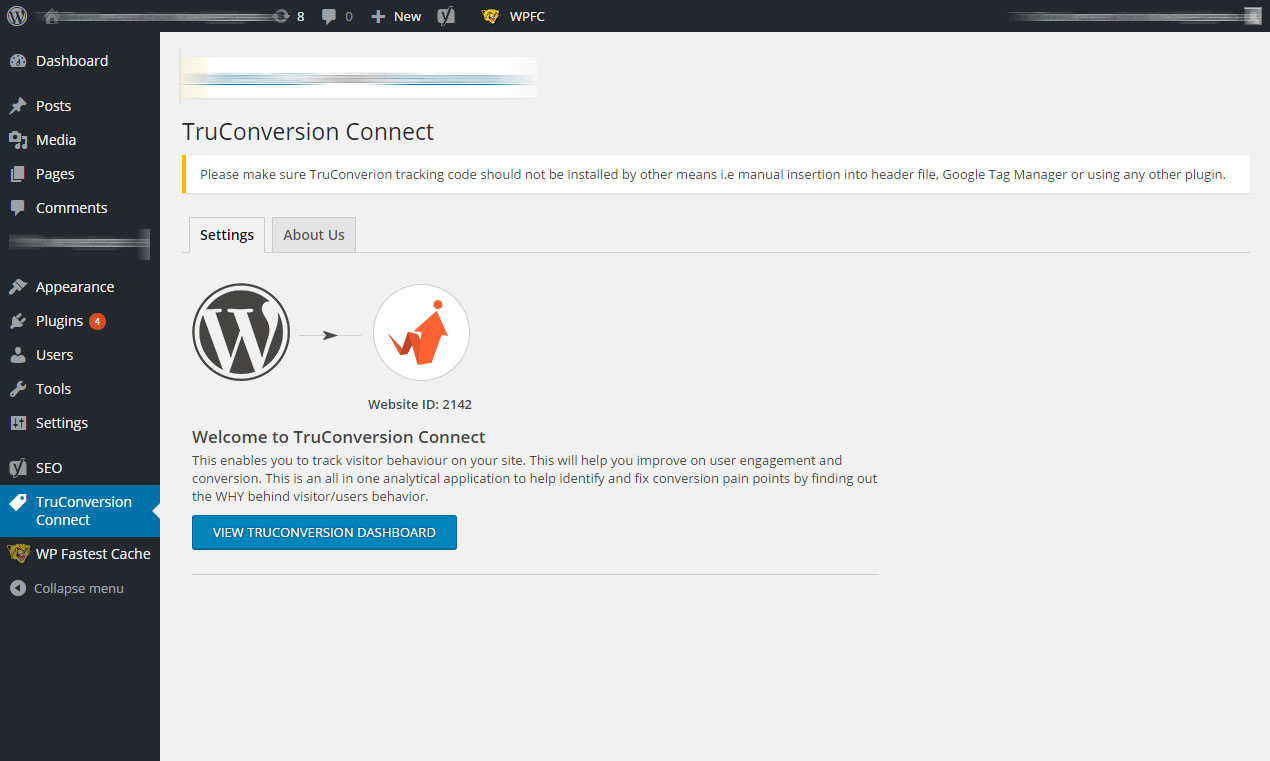Image resolution: width=1270 pixels, height=761 pixels.
Task: Click the TruConversion tag icon
Action: [x=18, y=502]
